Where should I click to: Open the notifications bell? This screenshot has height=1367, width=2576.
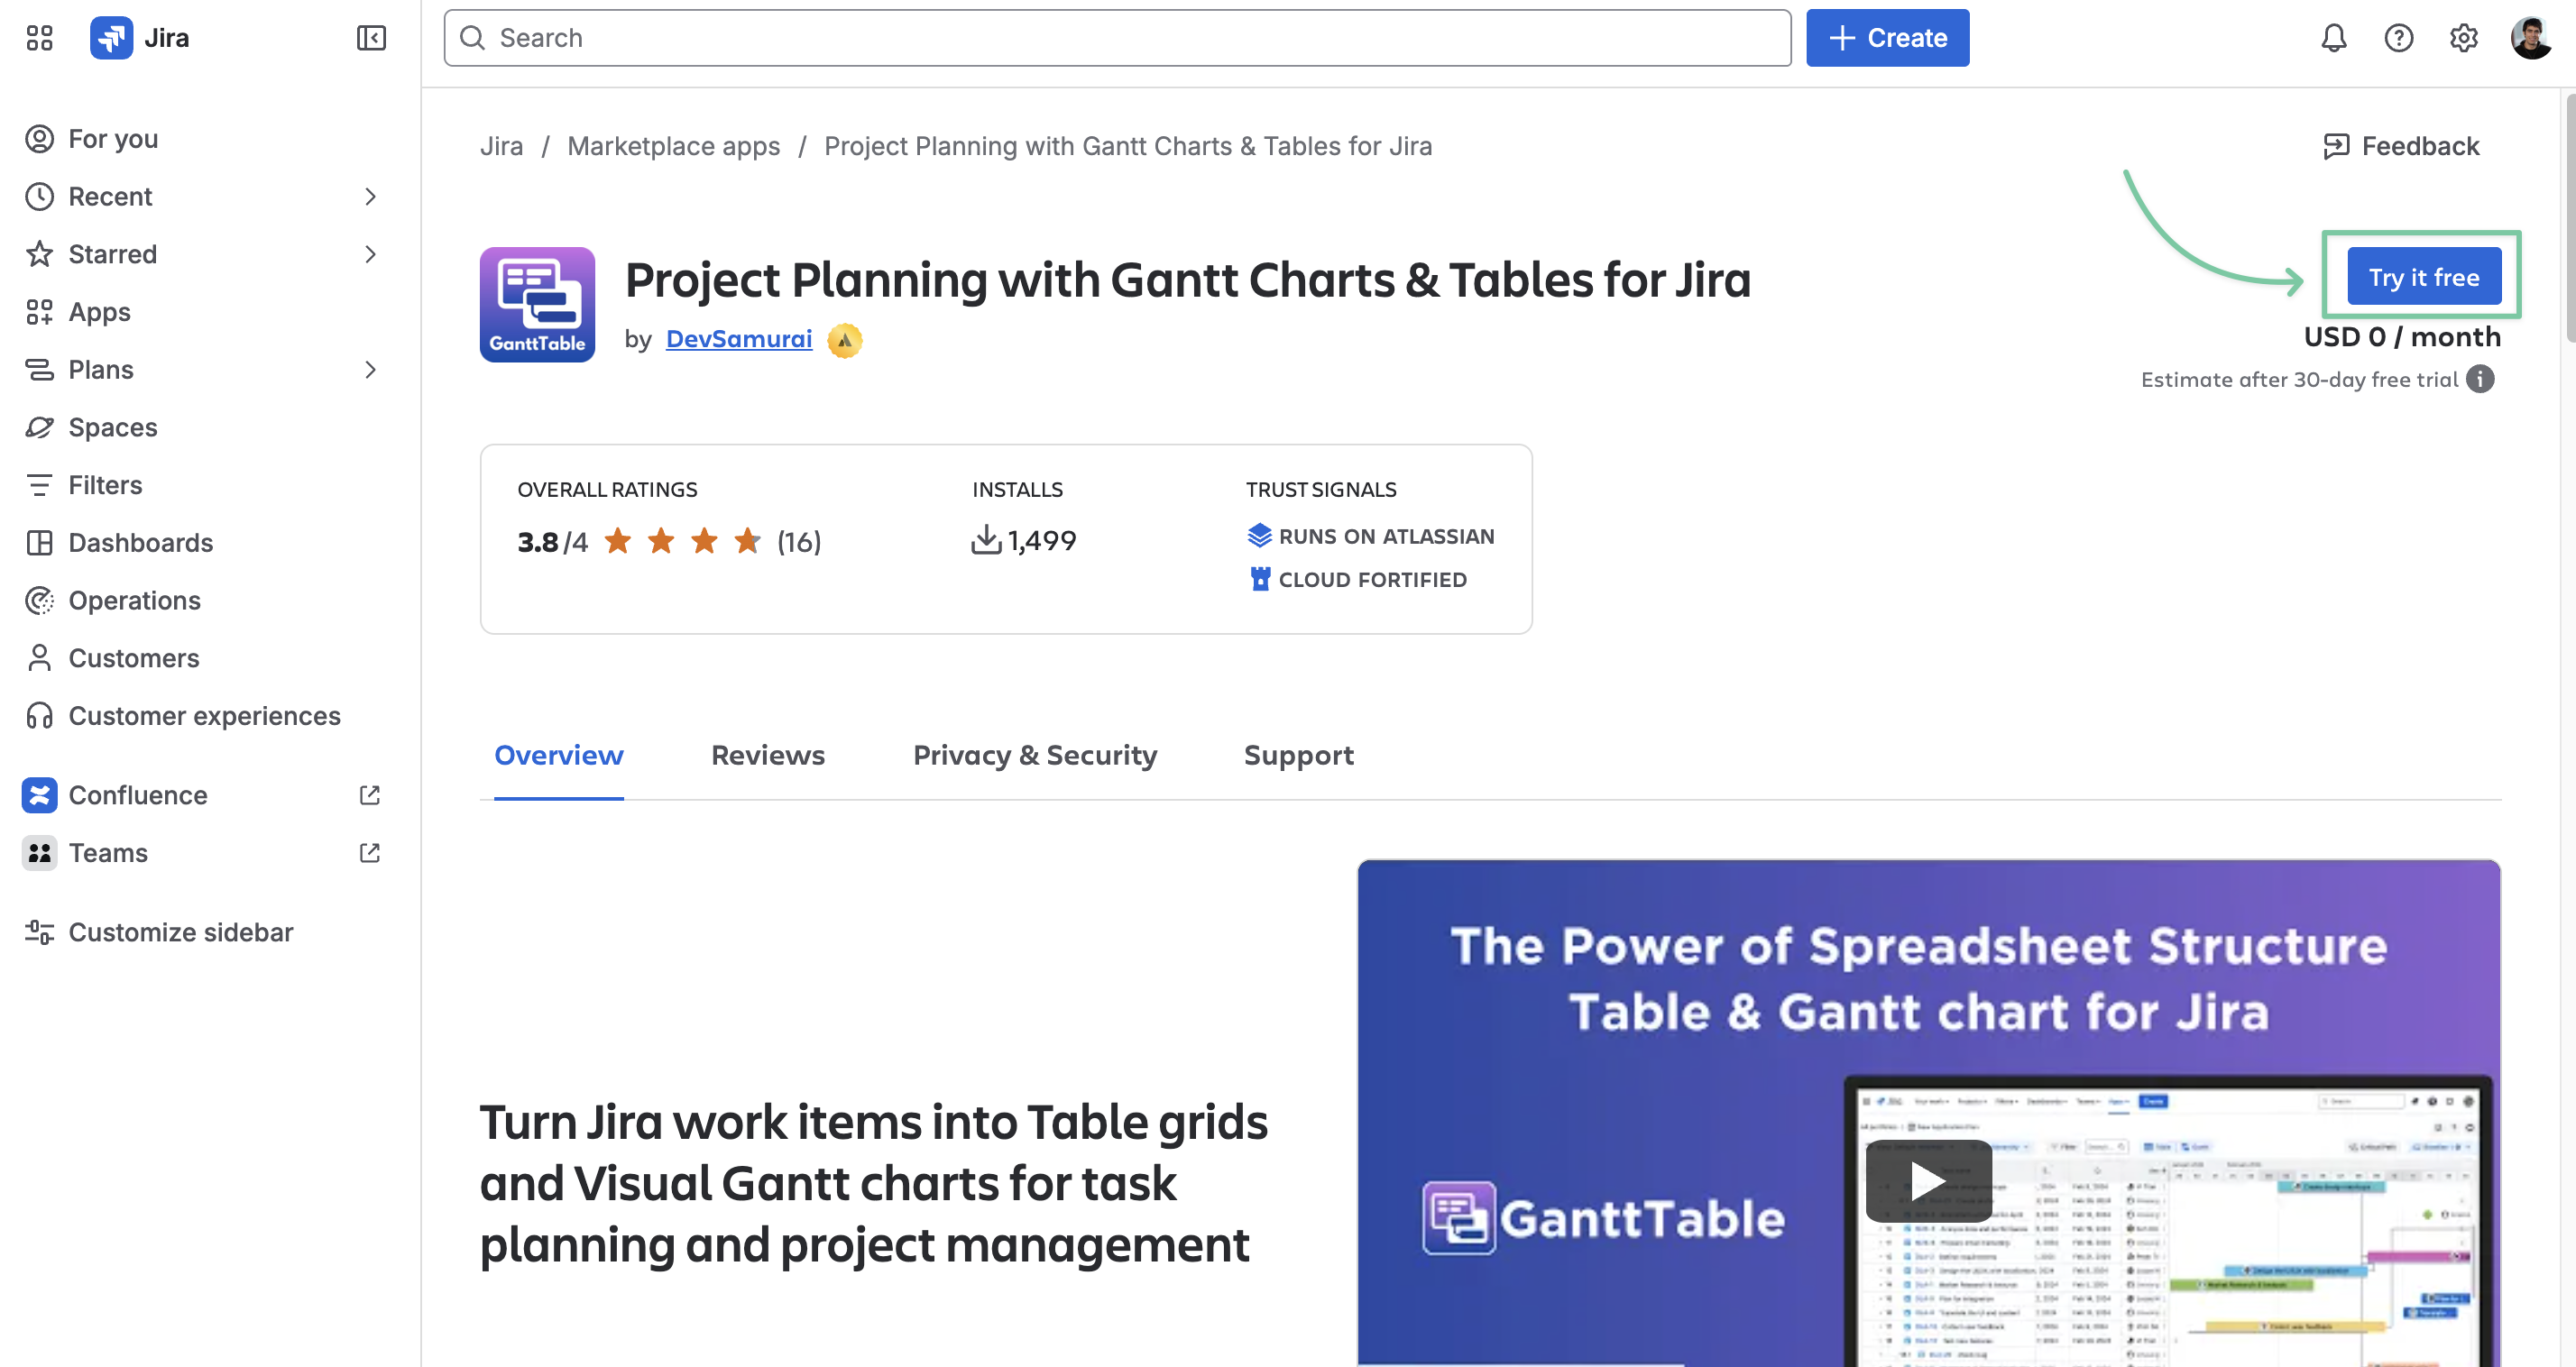click(2333, 38)
